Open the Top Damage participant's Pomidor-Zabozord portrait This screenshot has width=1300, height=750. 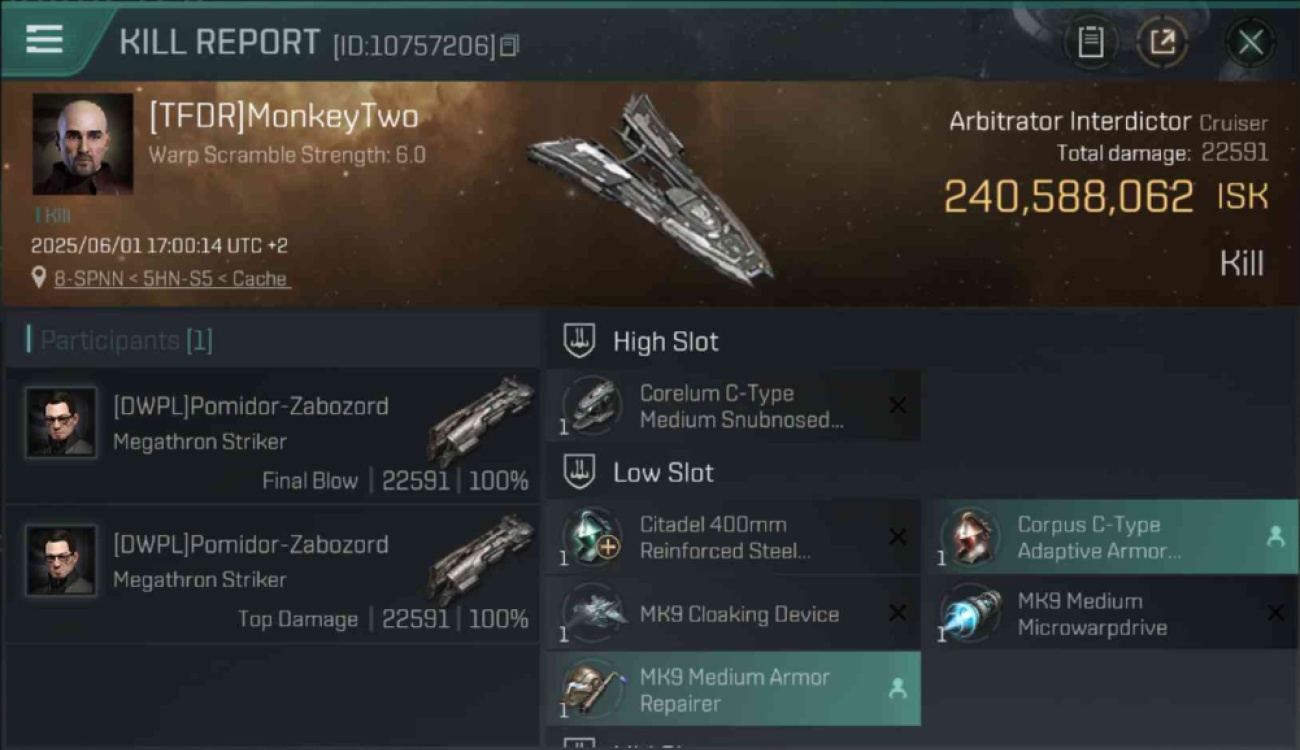62,561
